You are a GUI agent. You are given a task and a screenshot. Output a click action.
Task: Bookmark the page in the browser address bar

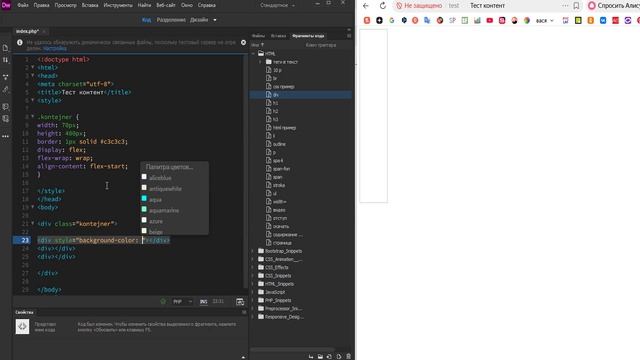(576, 6)
